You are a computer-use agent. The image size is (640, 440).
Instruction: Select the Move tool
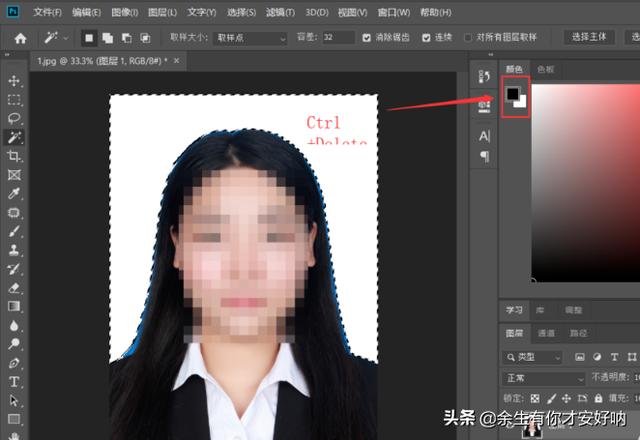coord(14,81)
